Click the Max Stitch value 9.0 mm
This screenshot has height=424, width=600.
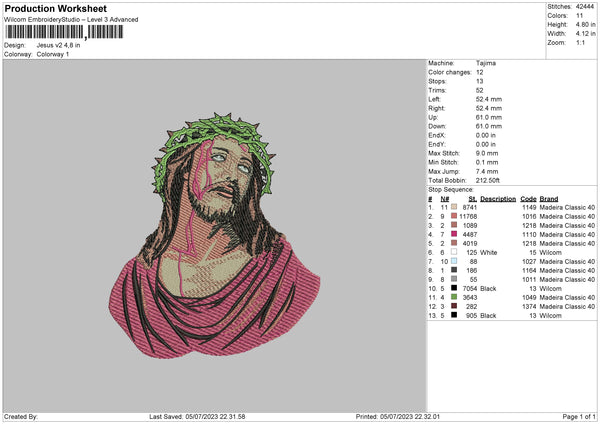(x=487, y=153)
